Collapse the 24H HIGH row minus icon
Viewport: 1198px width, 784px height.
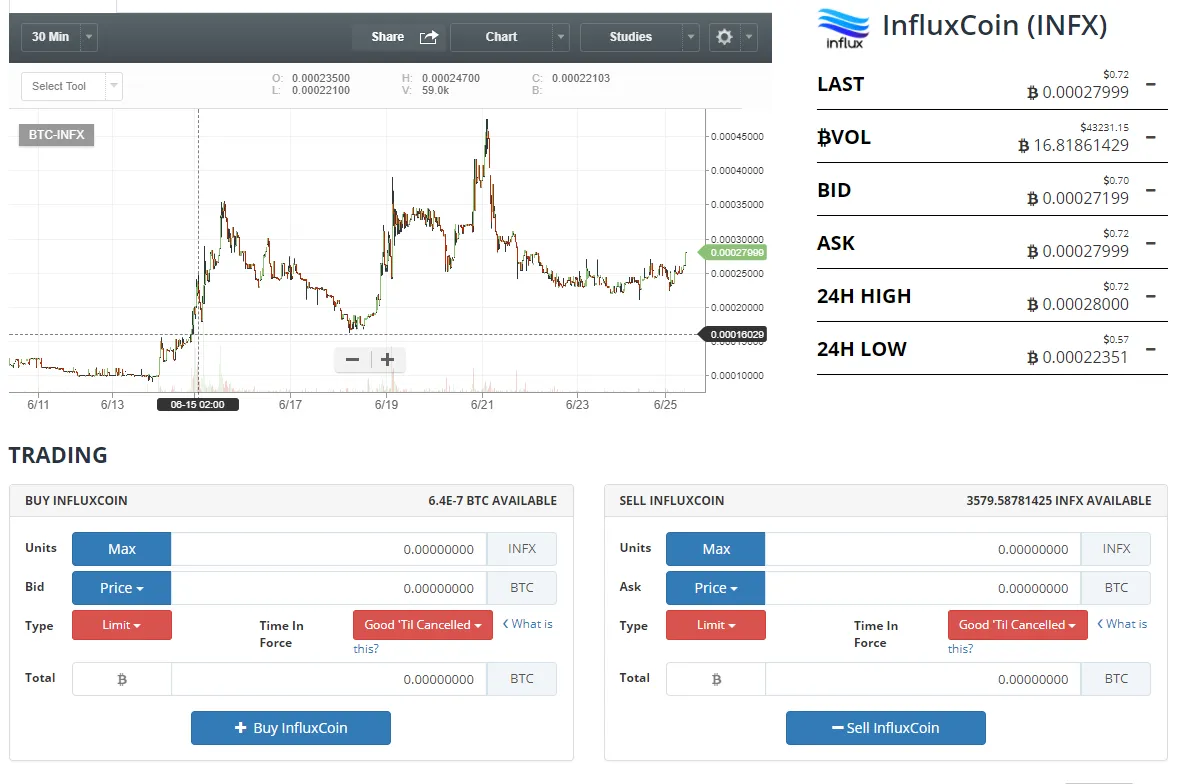click(1151, 296)
